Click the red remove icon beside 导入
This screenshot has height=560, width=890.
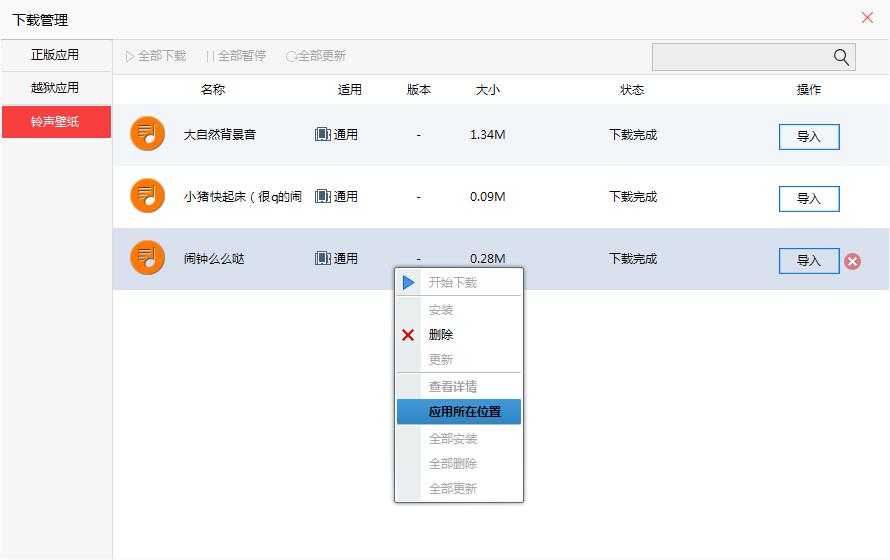(x=852, y=261)
